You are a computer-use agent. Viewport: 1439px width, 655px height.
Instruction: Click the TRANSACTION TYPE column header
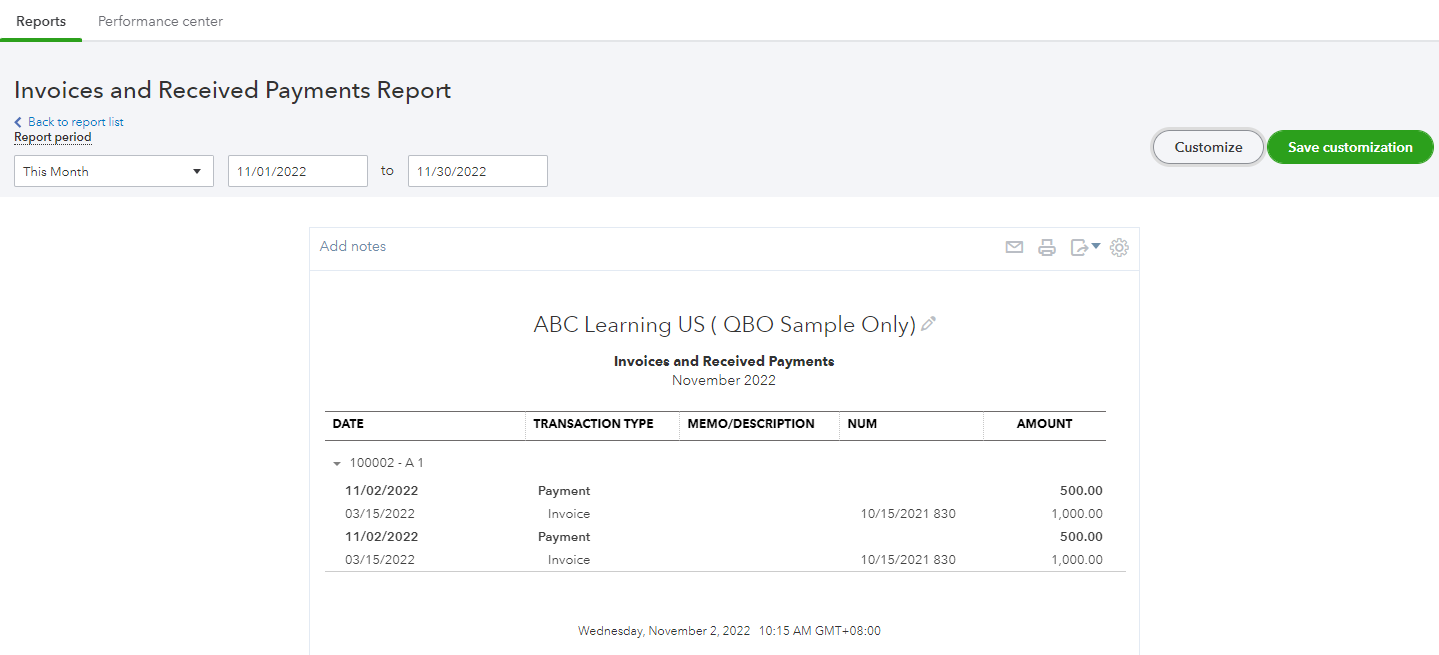tap(593, 424)
